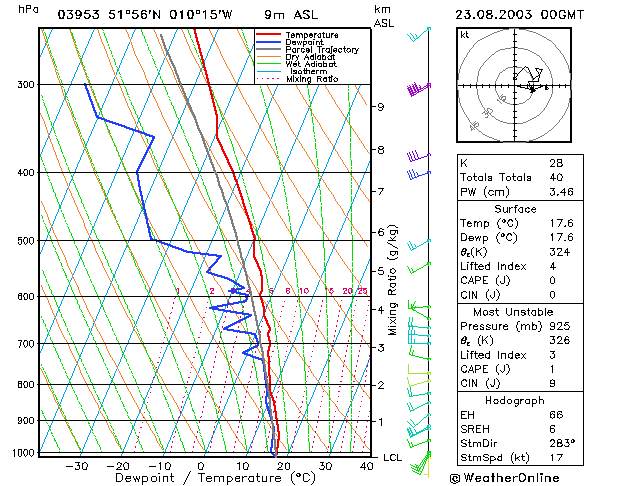Click the 400 hPa pressure label
Screen dimensions: 629x486
pos(26,172)
